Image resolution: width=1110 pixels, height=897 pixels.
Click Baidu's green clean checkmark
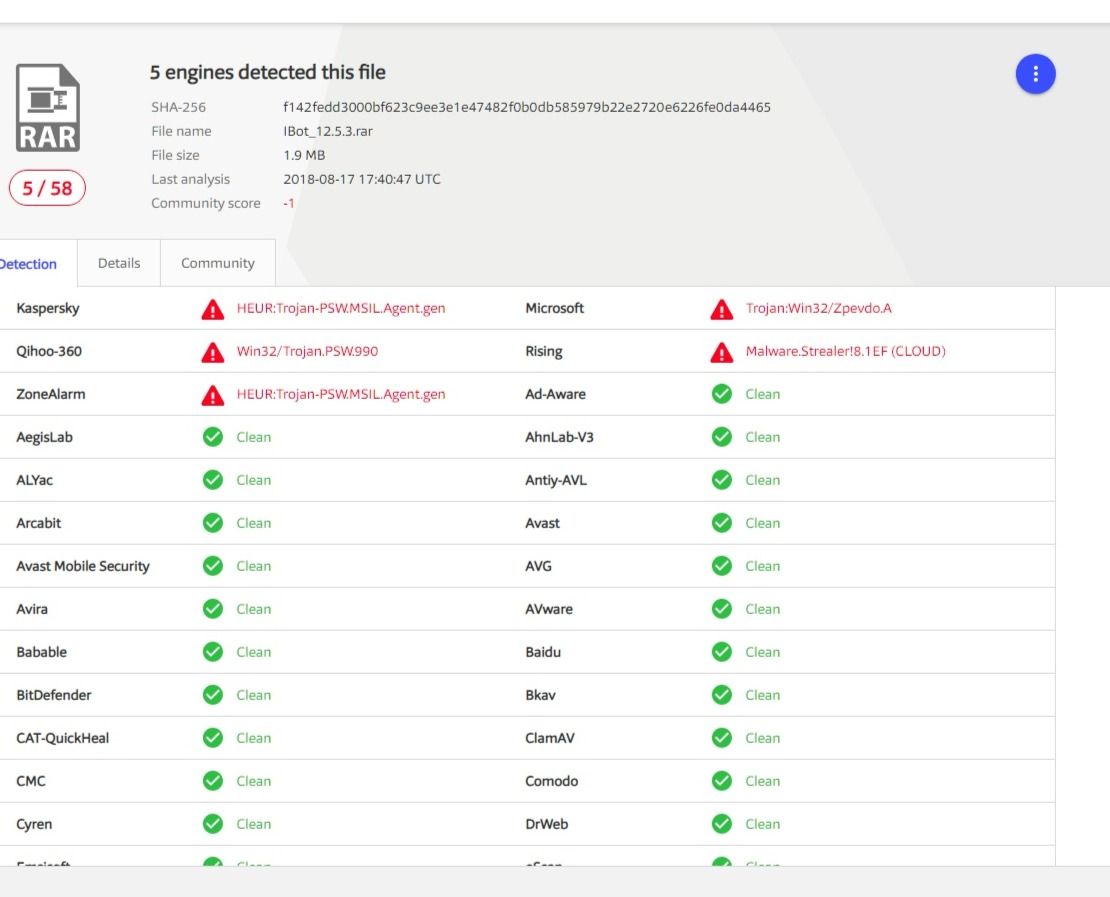pyautogui.click(x=721, y=651)
